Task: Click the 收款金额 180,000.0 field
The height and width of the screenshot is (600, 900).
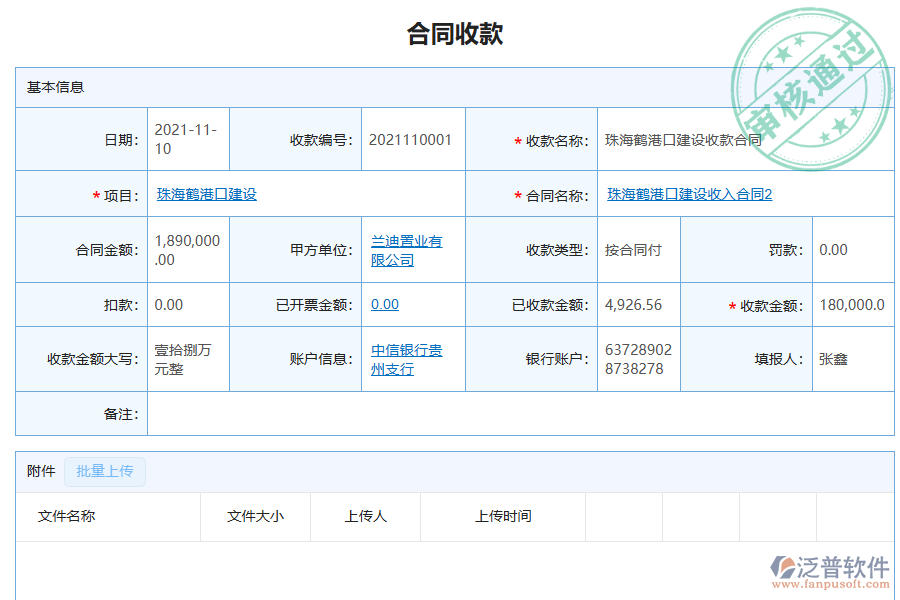Action: [852, 304]
